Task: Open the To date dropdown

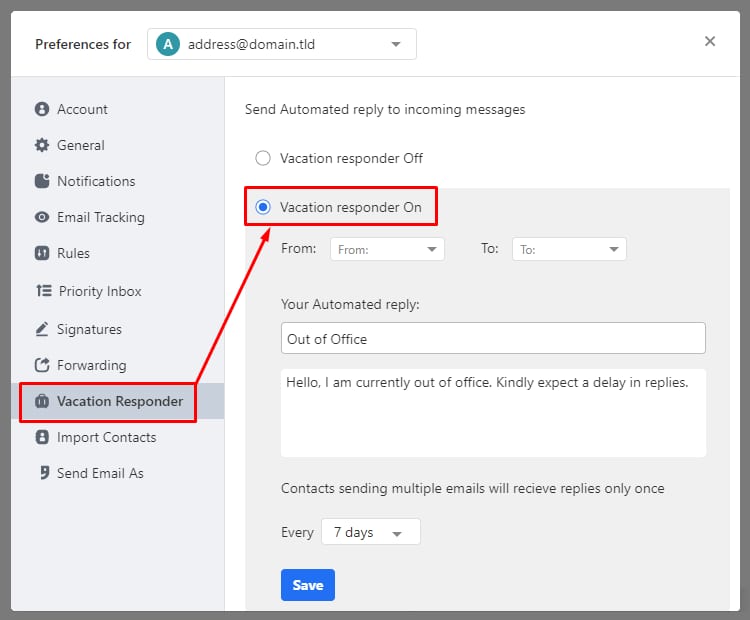Action: point(569,249)
